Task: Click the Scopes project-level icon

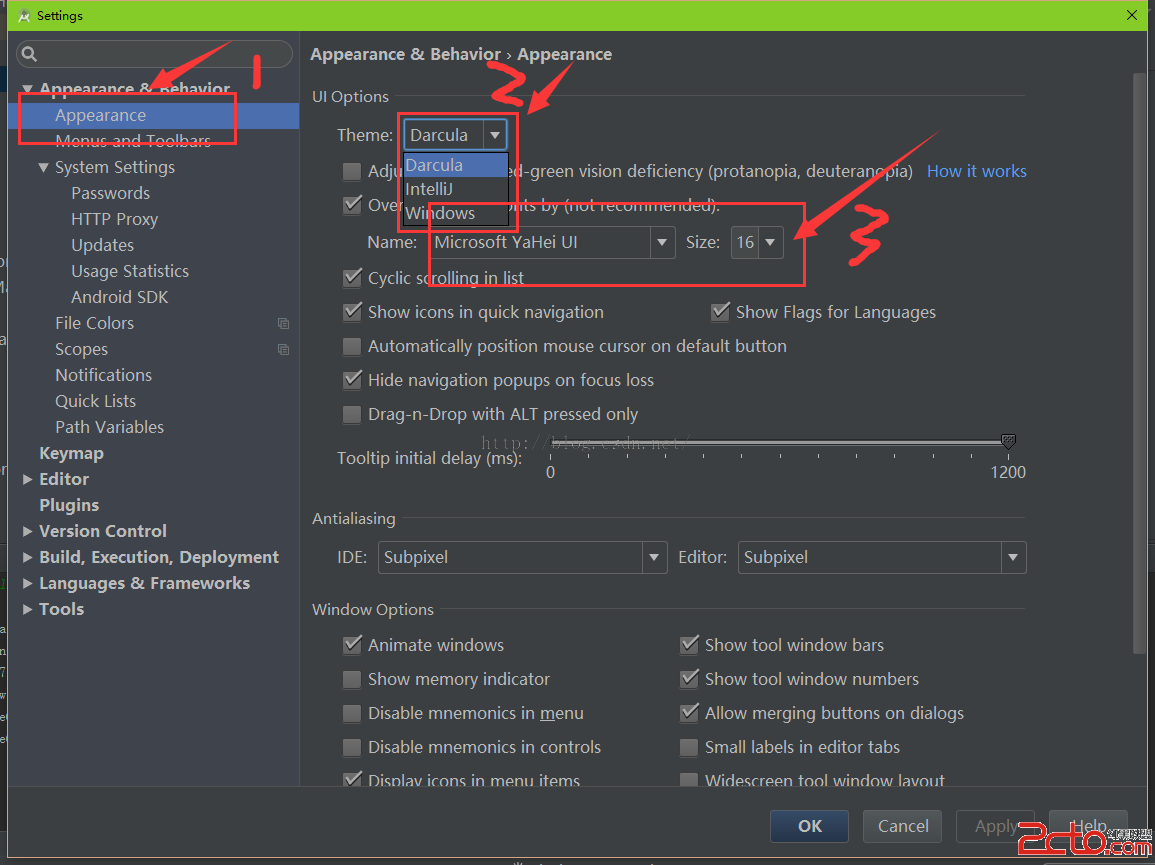Action: (283, 349)
